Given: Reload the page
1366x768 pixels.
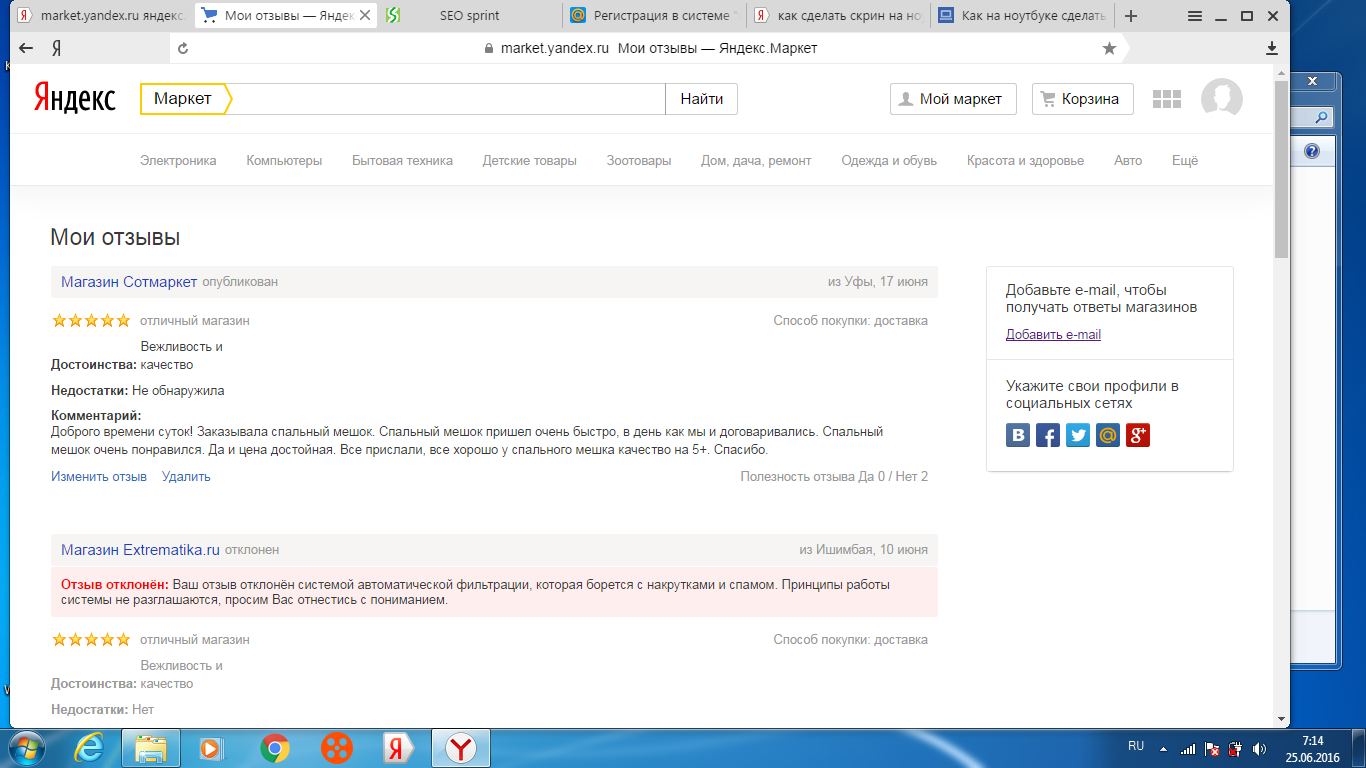Looking at the screenshot, I should 183,48.
